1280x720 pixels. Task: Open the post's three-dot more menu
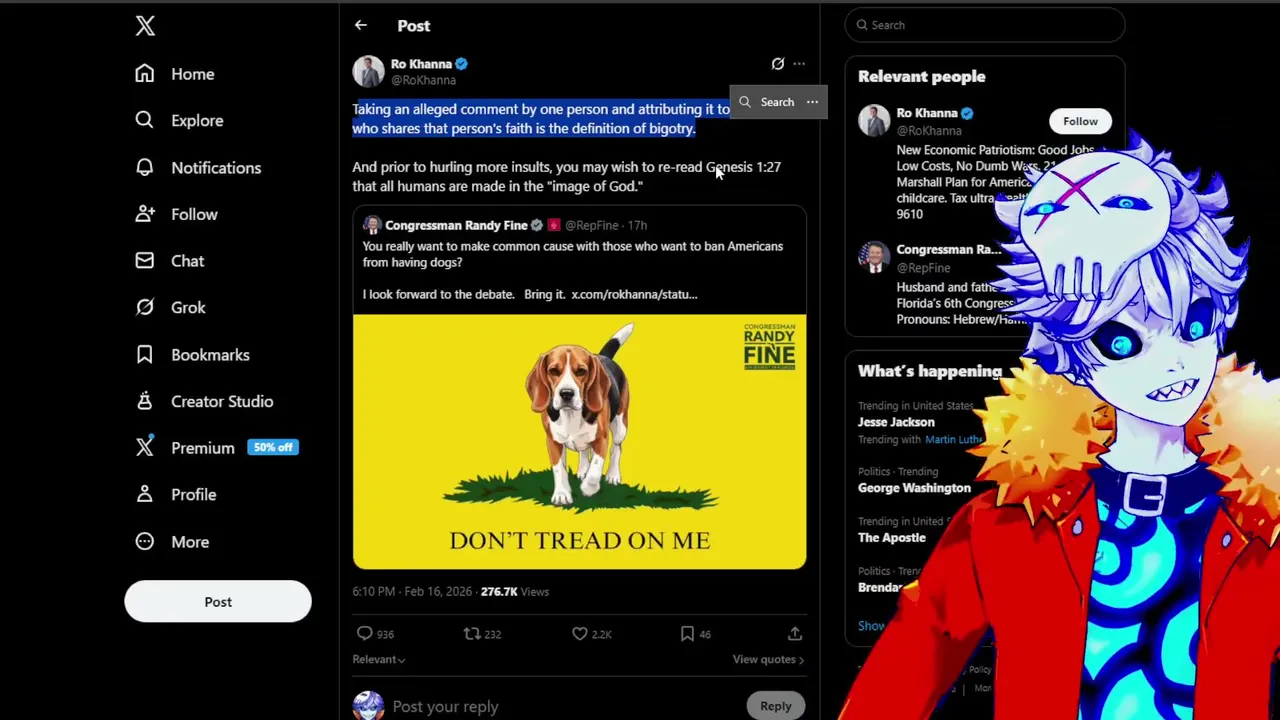[799, 64]
